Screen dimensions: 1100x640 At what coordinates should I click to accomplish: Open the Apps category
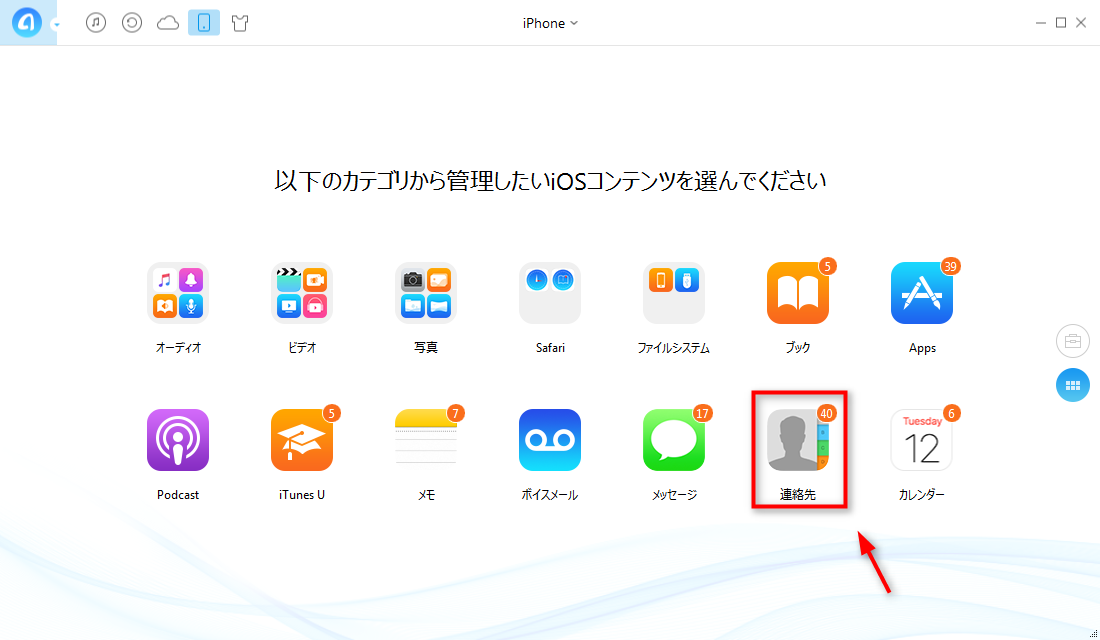[x=922, y=293]
